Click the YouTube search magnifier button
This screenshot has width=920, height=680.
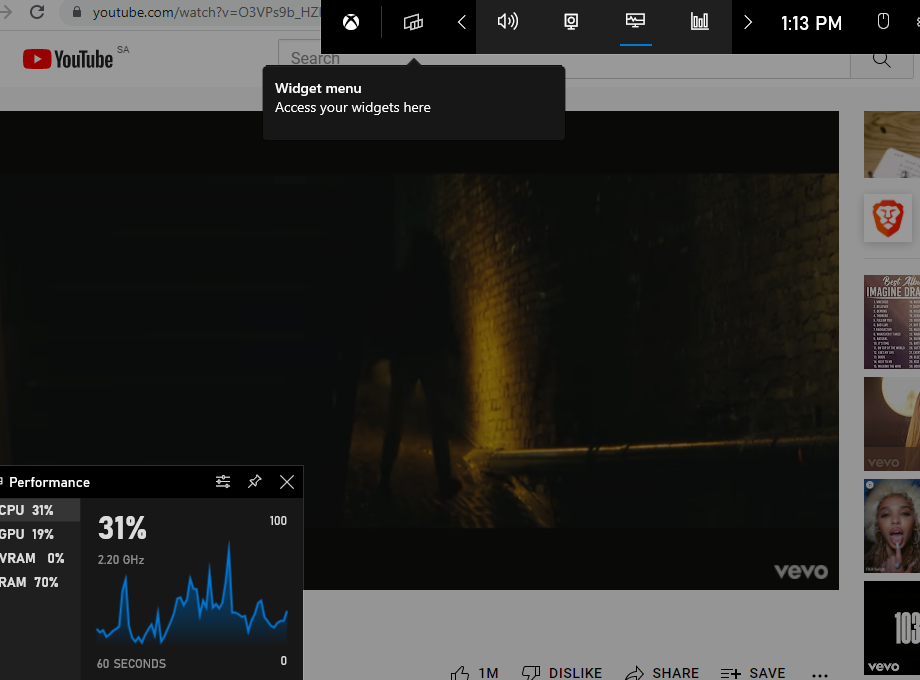coord(881,59)
